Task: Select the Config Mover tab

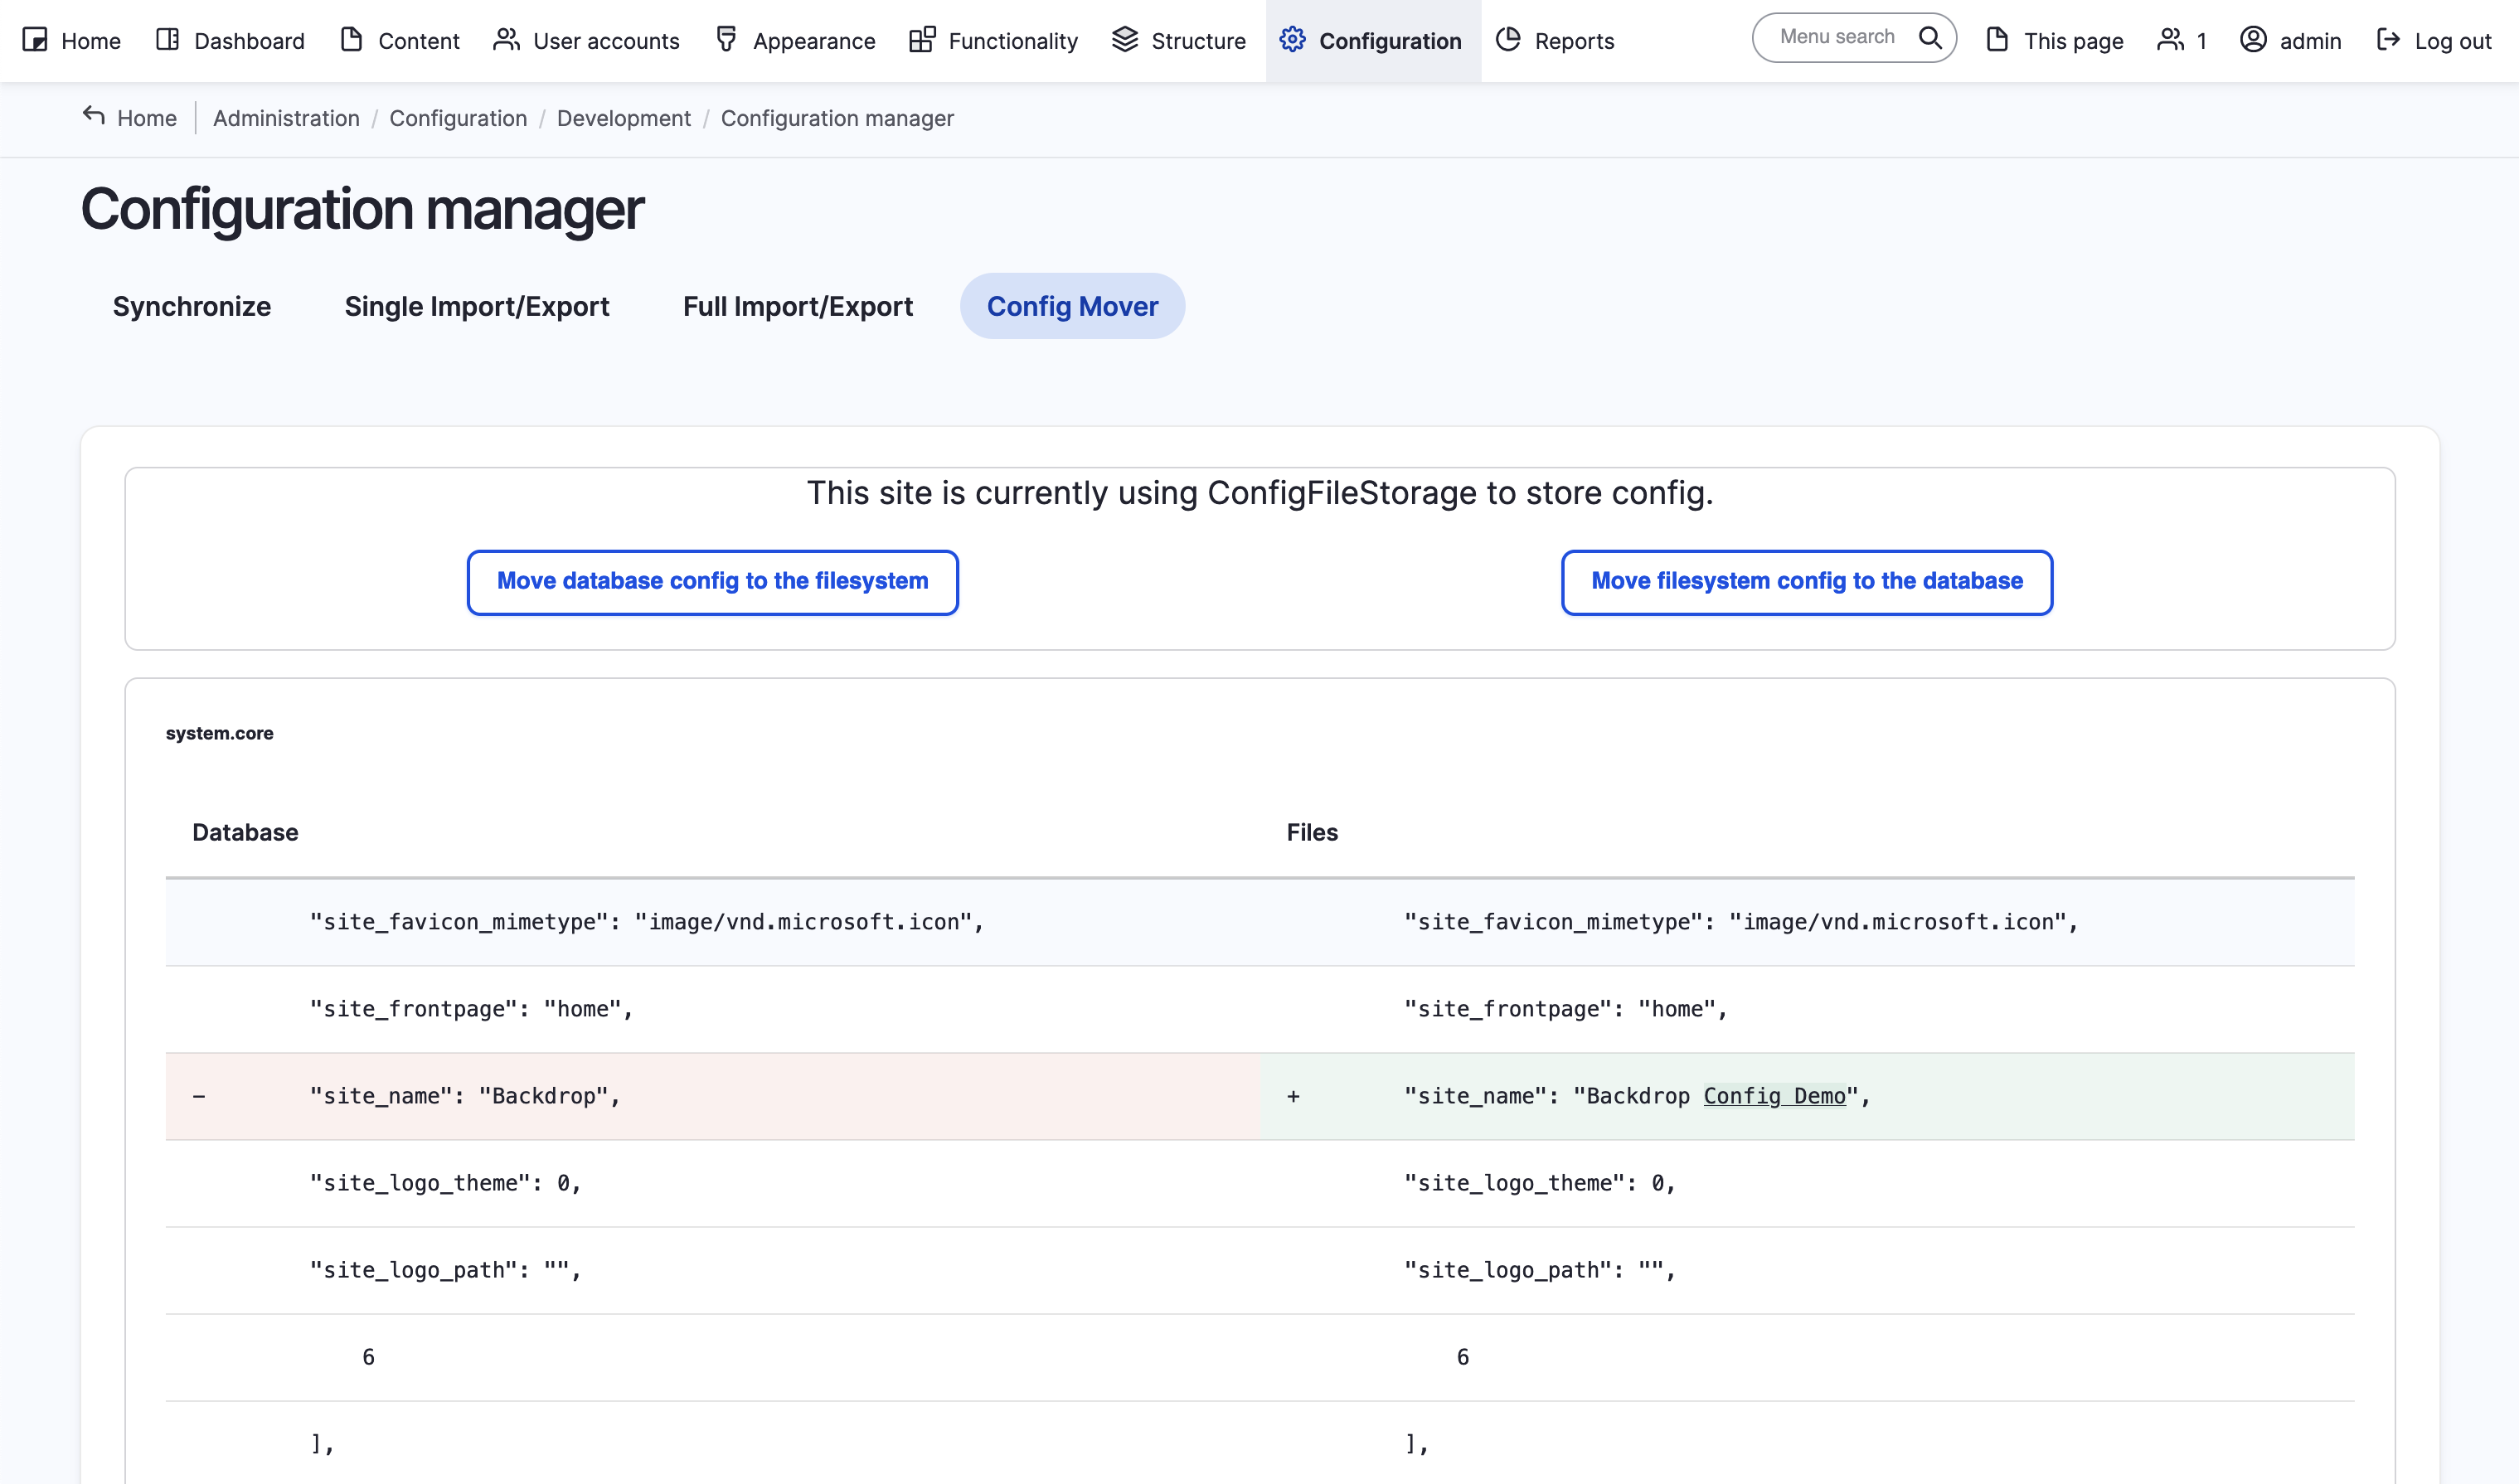Action: [x=1072, y=306]
